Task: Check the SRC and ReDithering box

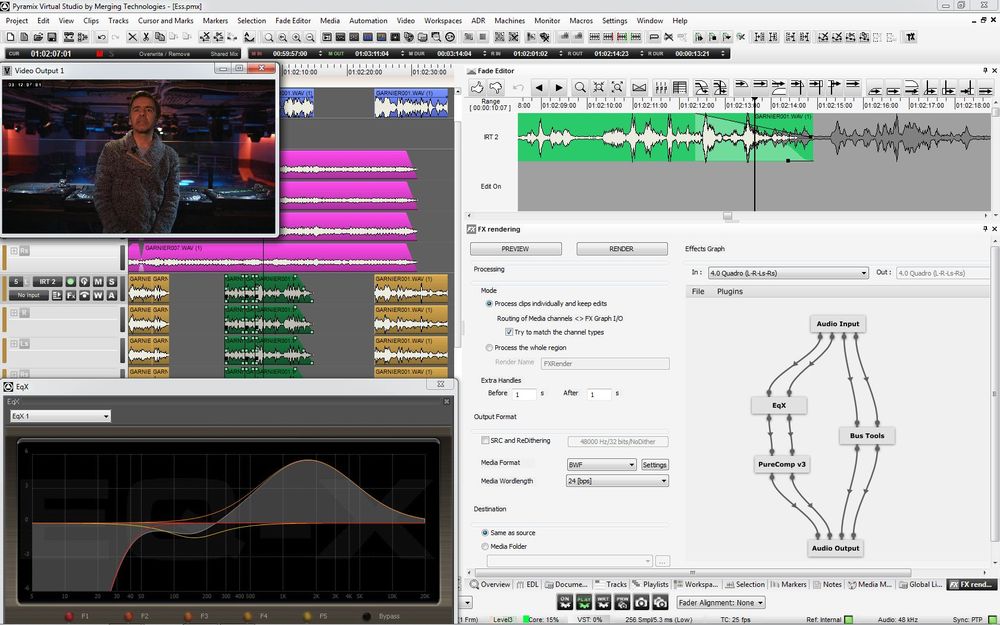Action: pyautogui.click(x=486, y=440)
